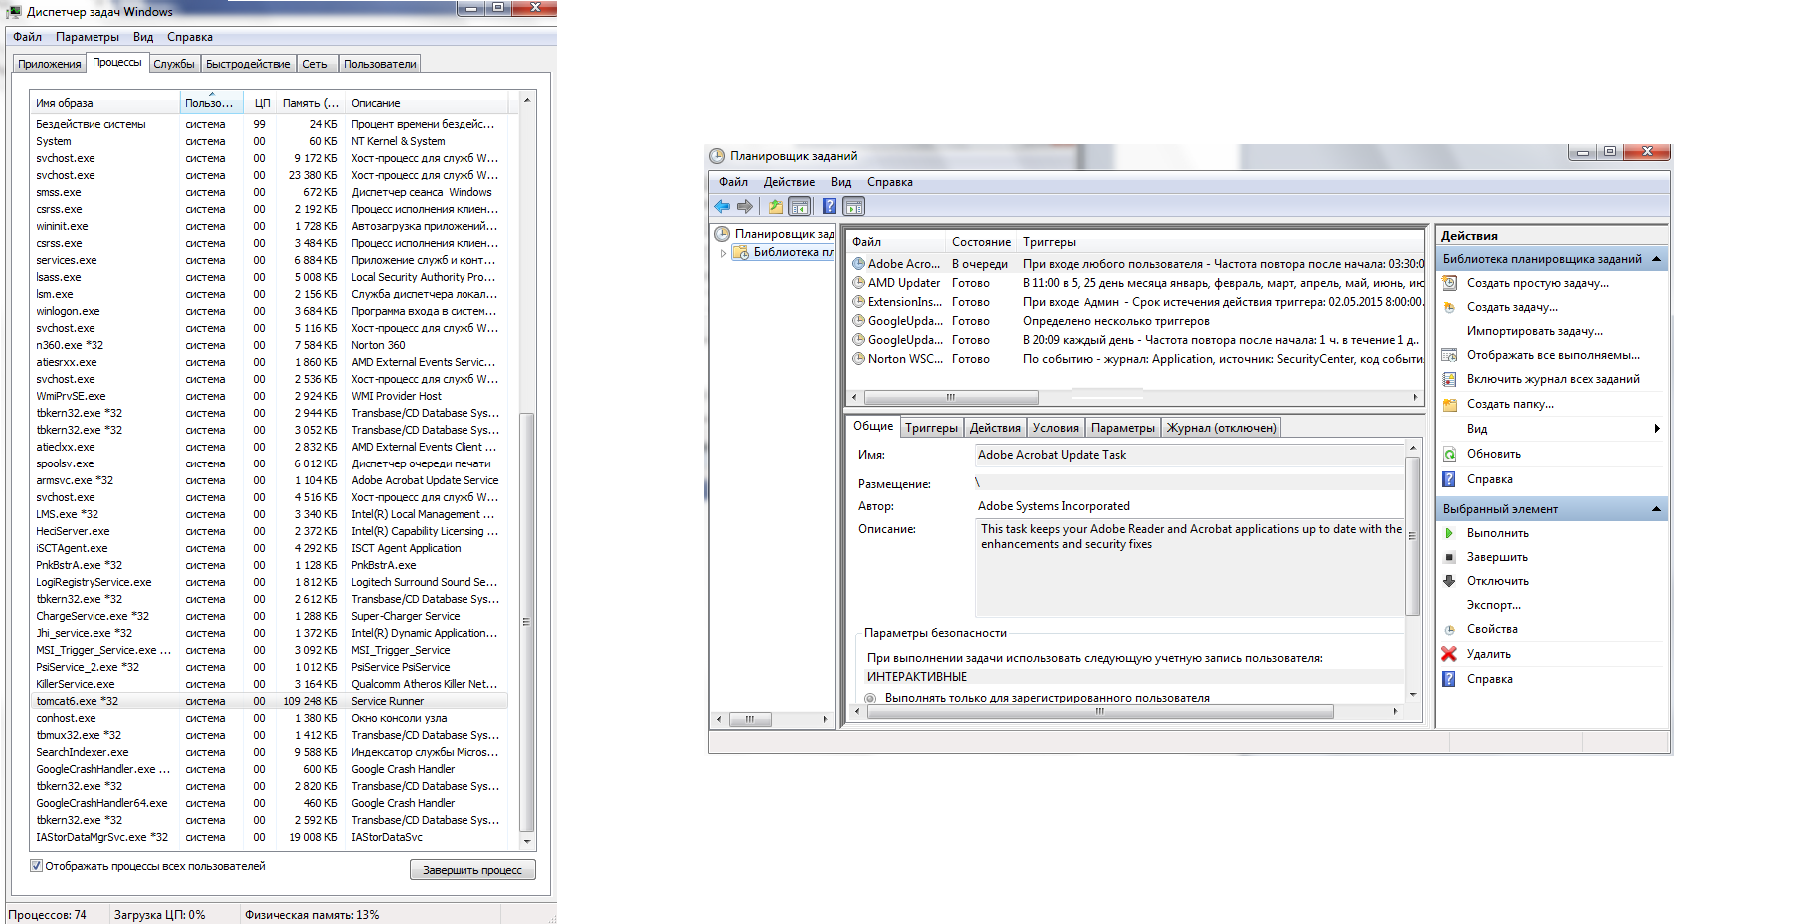
Task: Select the spoolsv.exe process row
Action: click(x=269, y=464)
